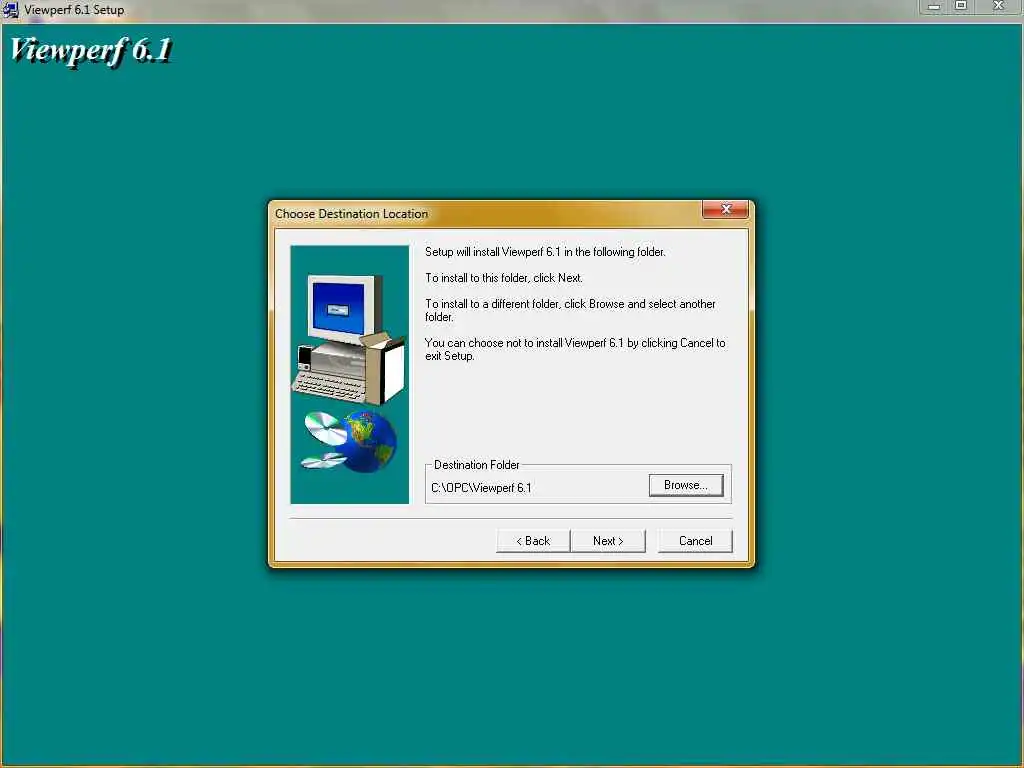This screenshot has width=1024, height=768.
Task: Click the large Viewperf 6.1 heading banner
Action: click(x=91, y=51)
